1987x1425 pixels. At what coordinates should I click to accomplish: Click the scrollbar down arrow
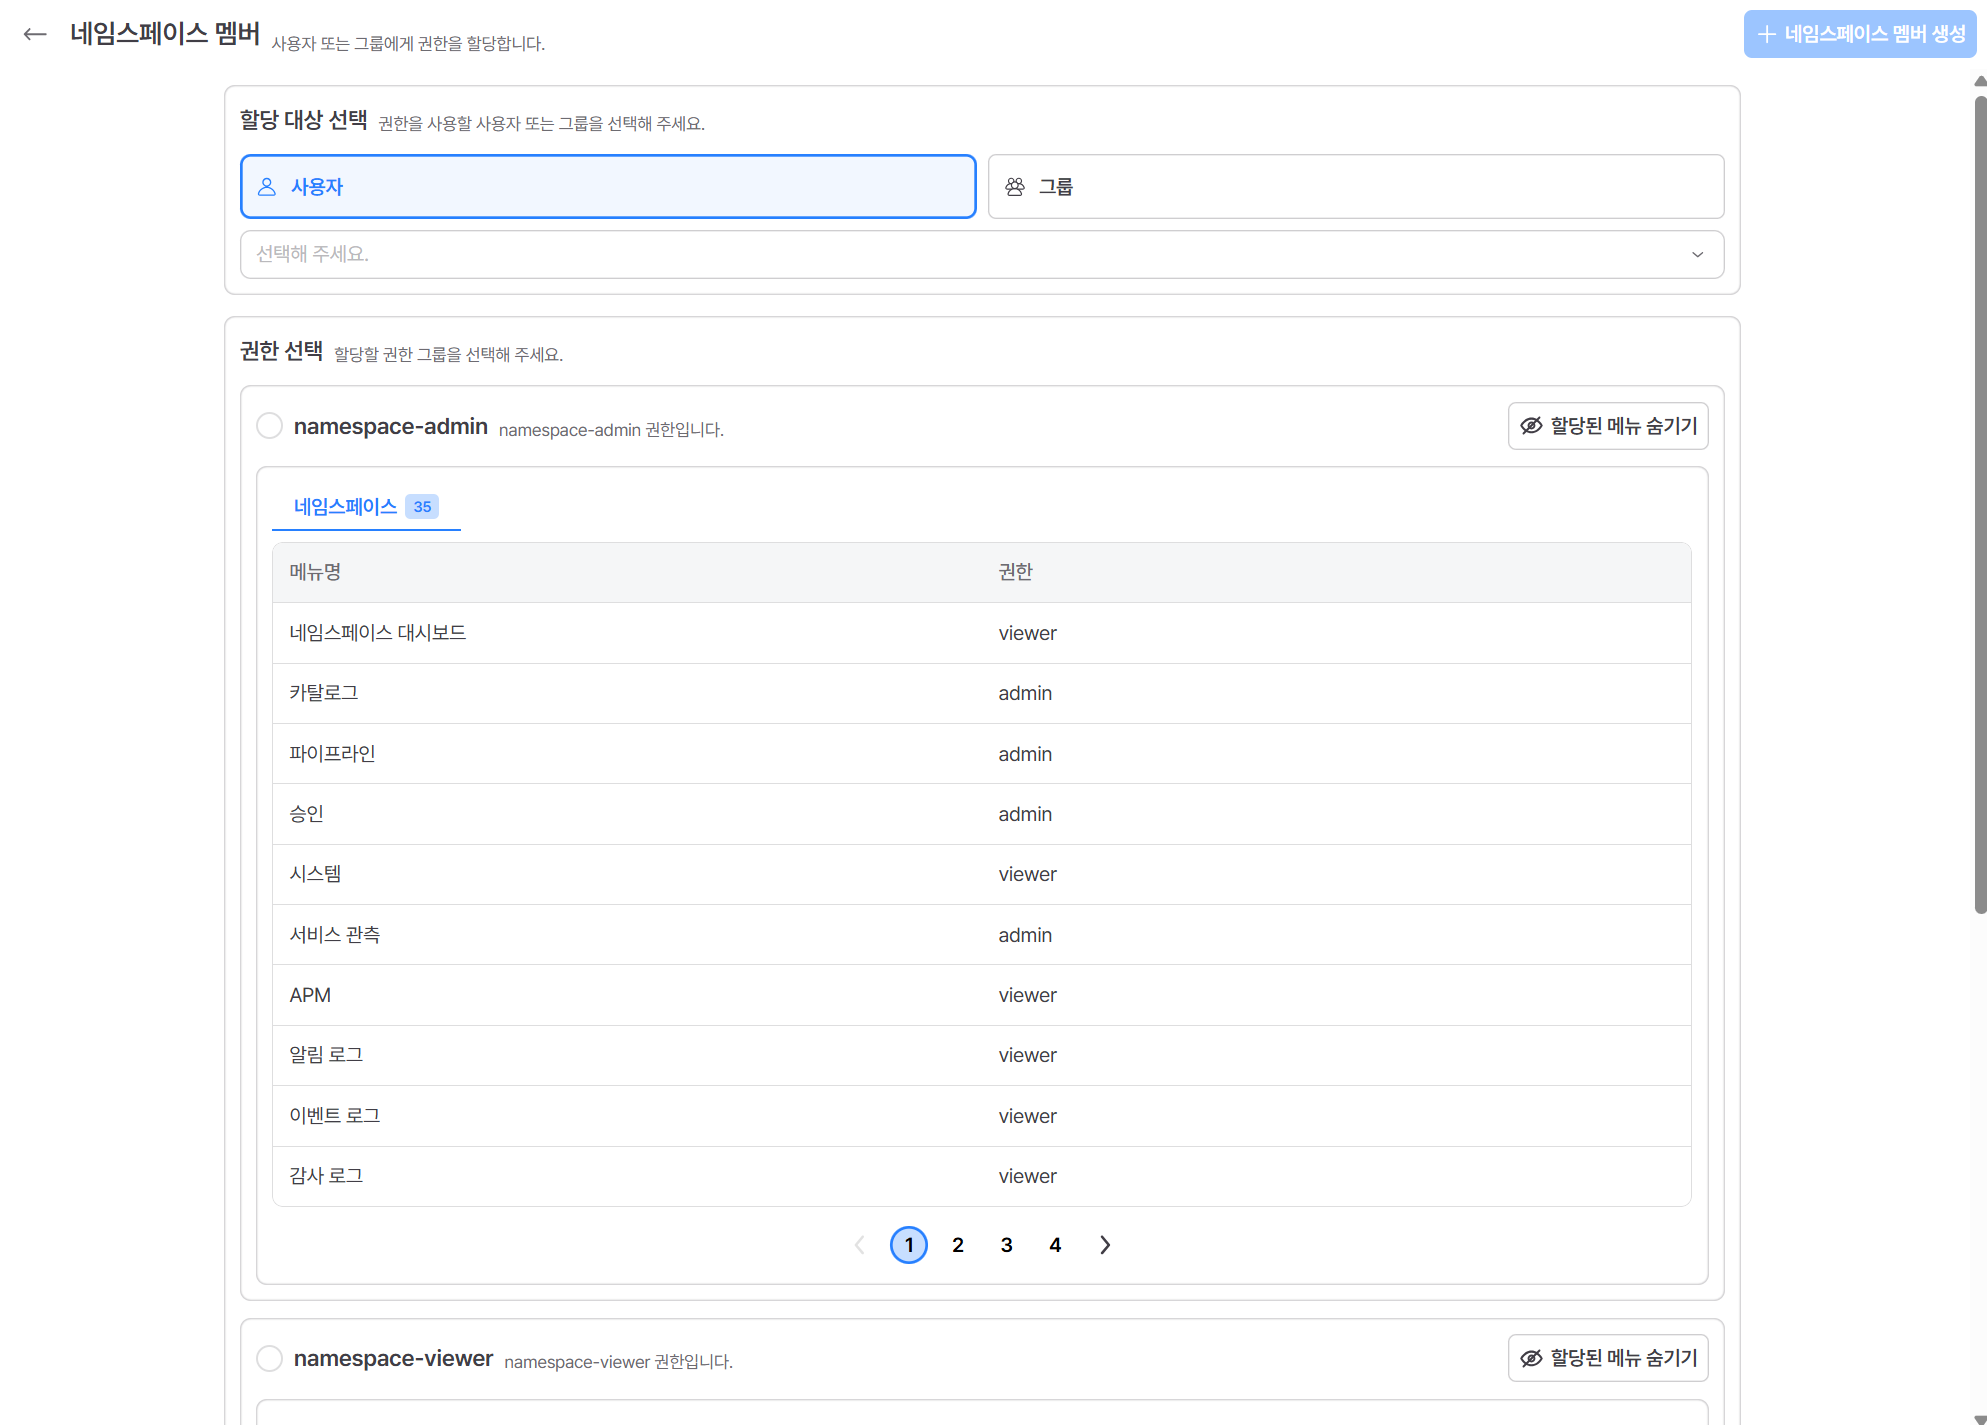[x=1980, y=1418]
